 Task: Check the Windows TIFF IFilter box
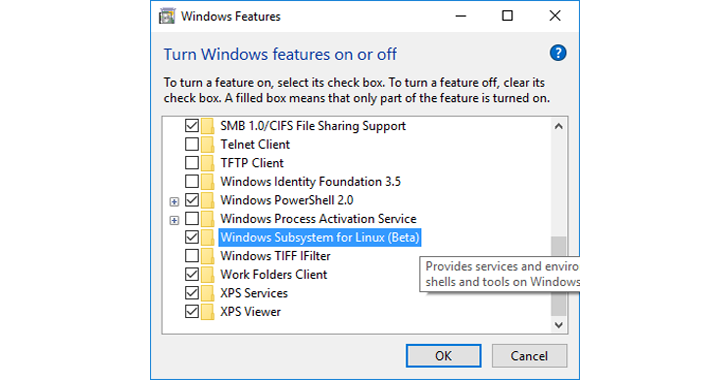(x=192, y=256)
